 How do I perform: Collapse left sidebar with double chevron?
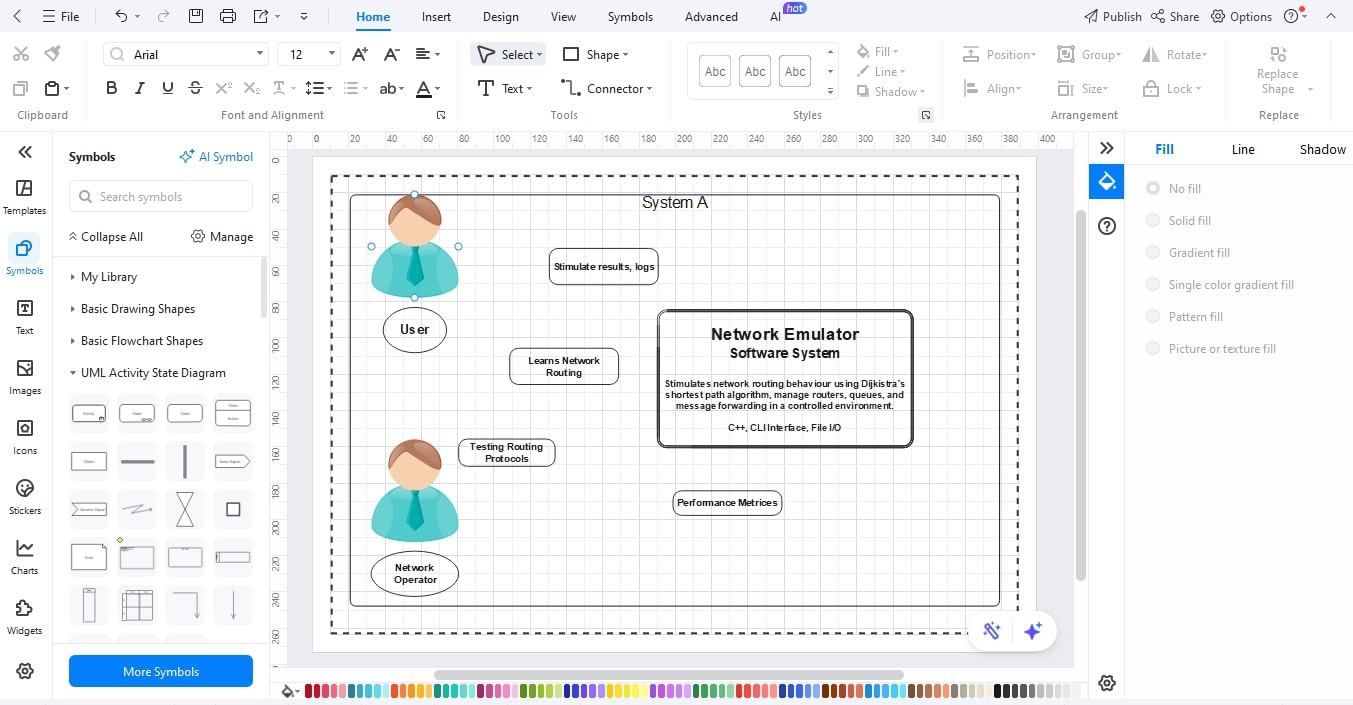tap(25, 152)
